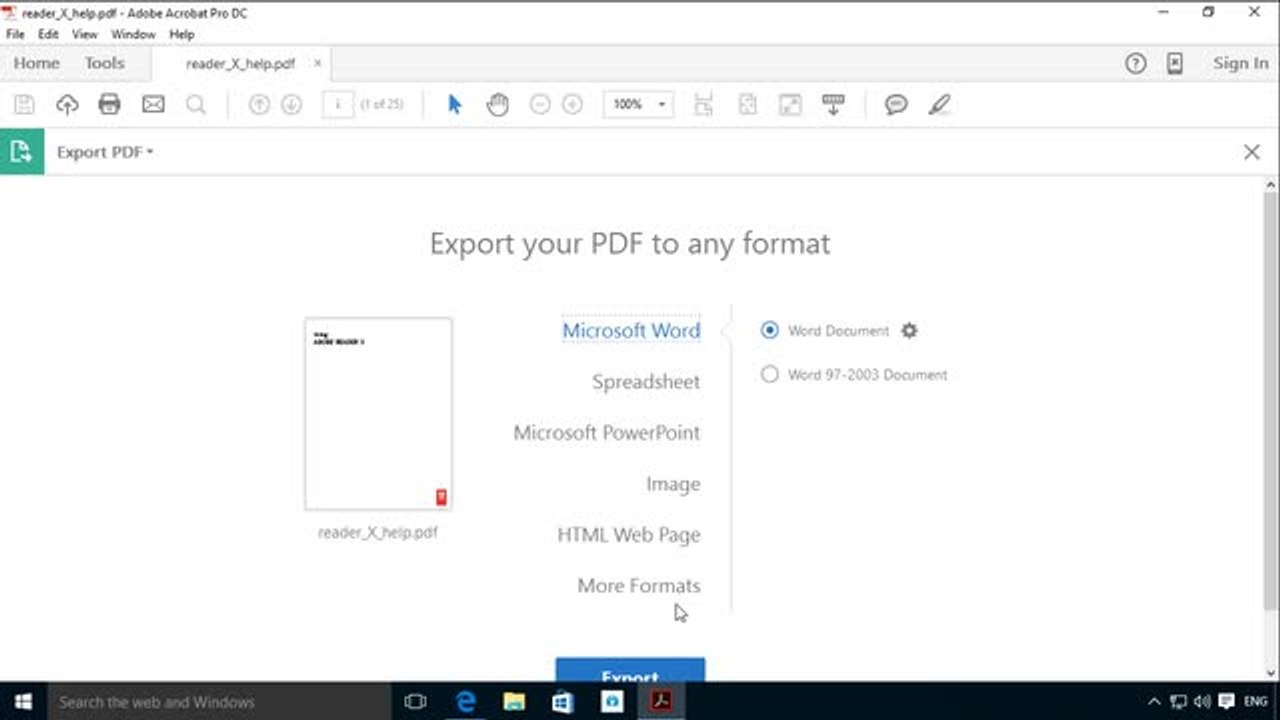The width and height of the screenshot is (1280, 720).
Task: Select Microsoft Word export format
Action: tap(631, 330)
